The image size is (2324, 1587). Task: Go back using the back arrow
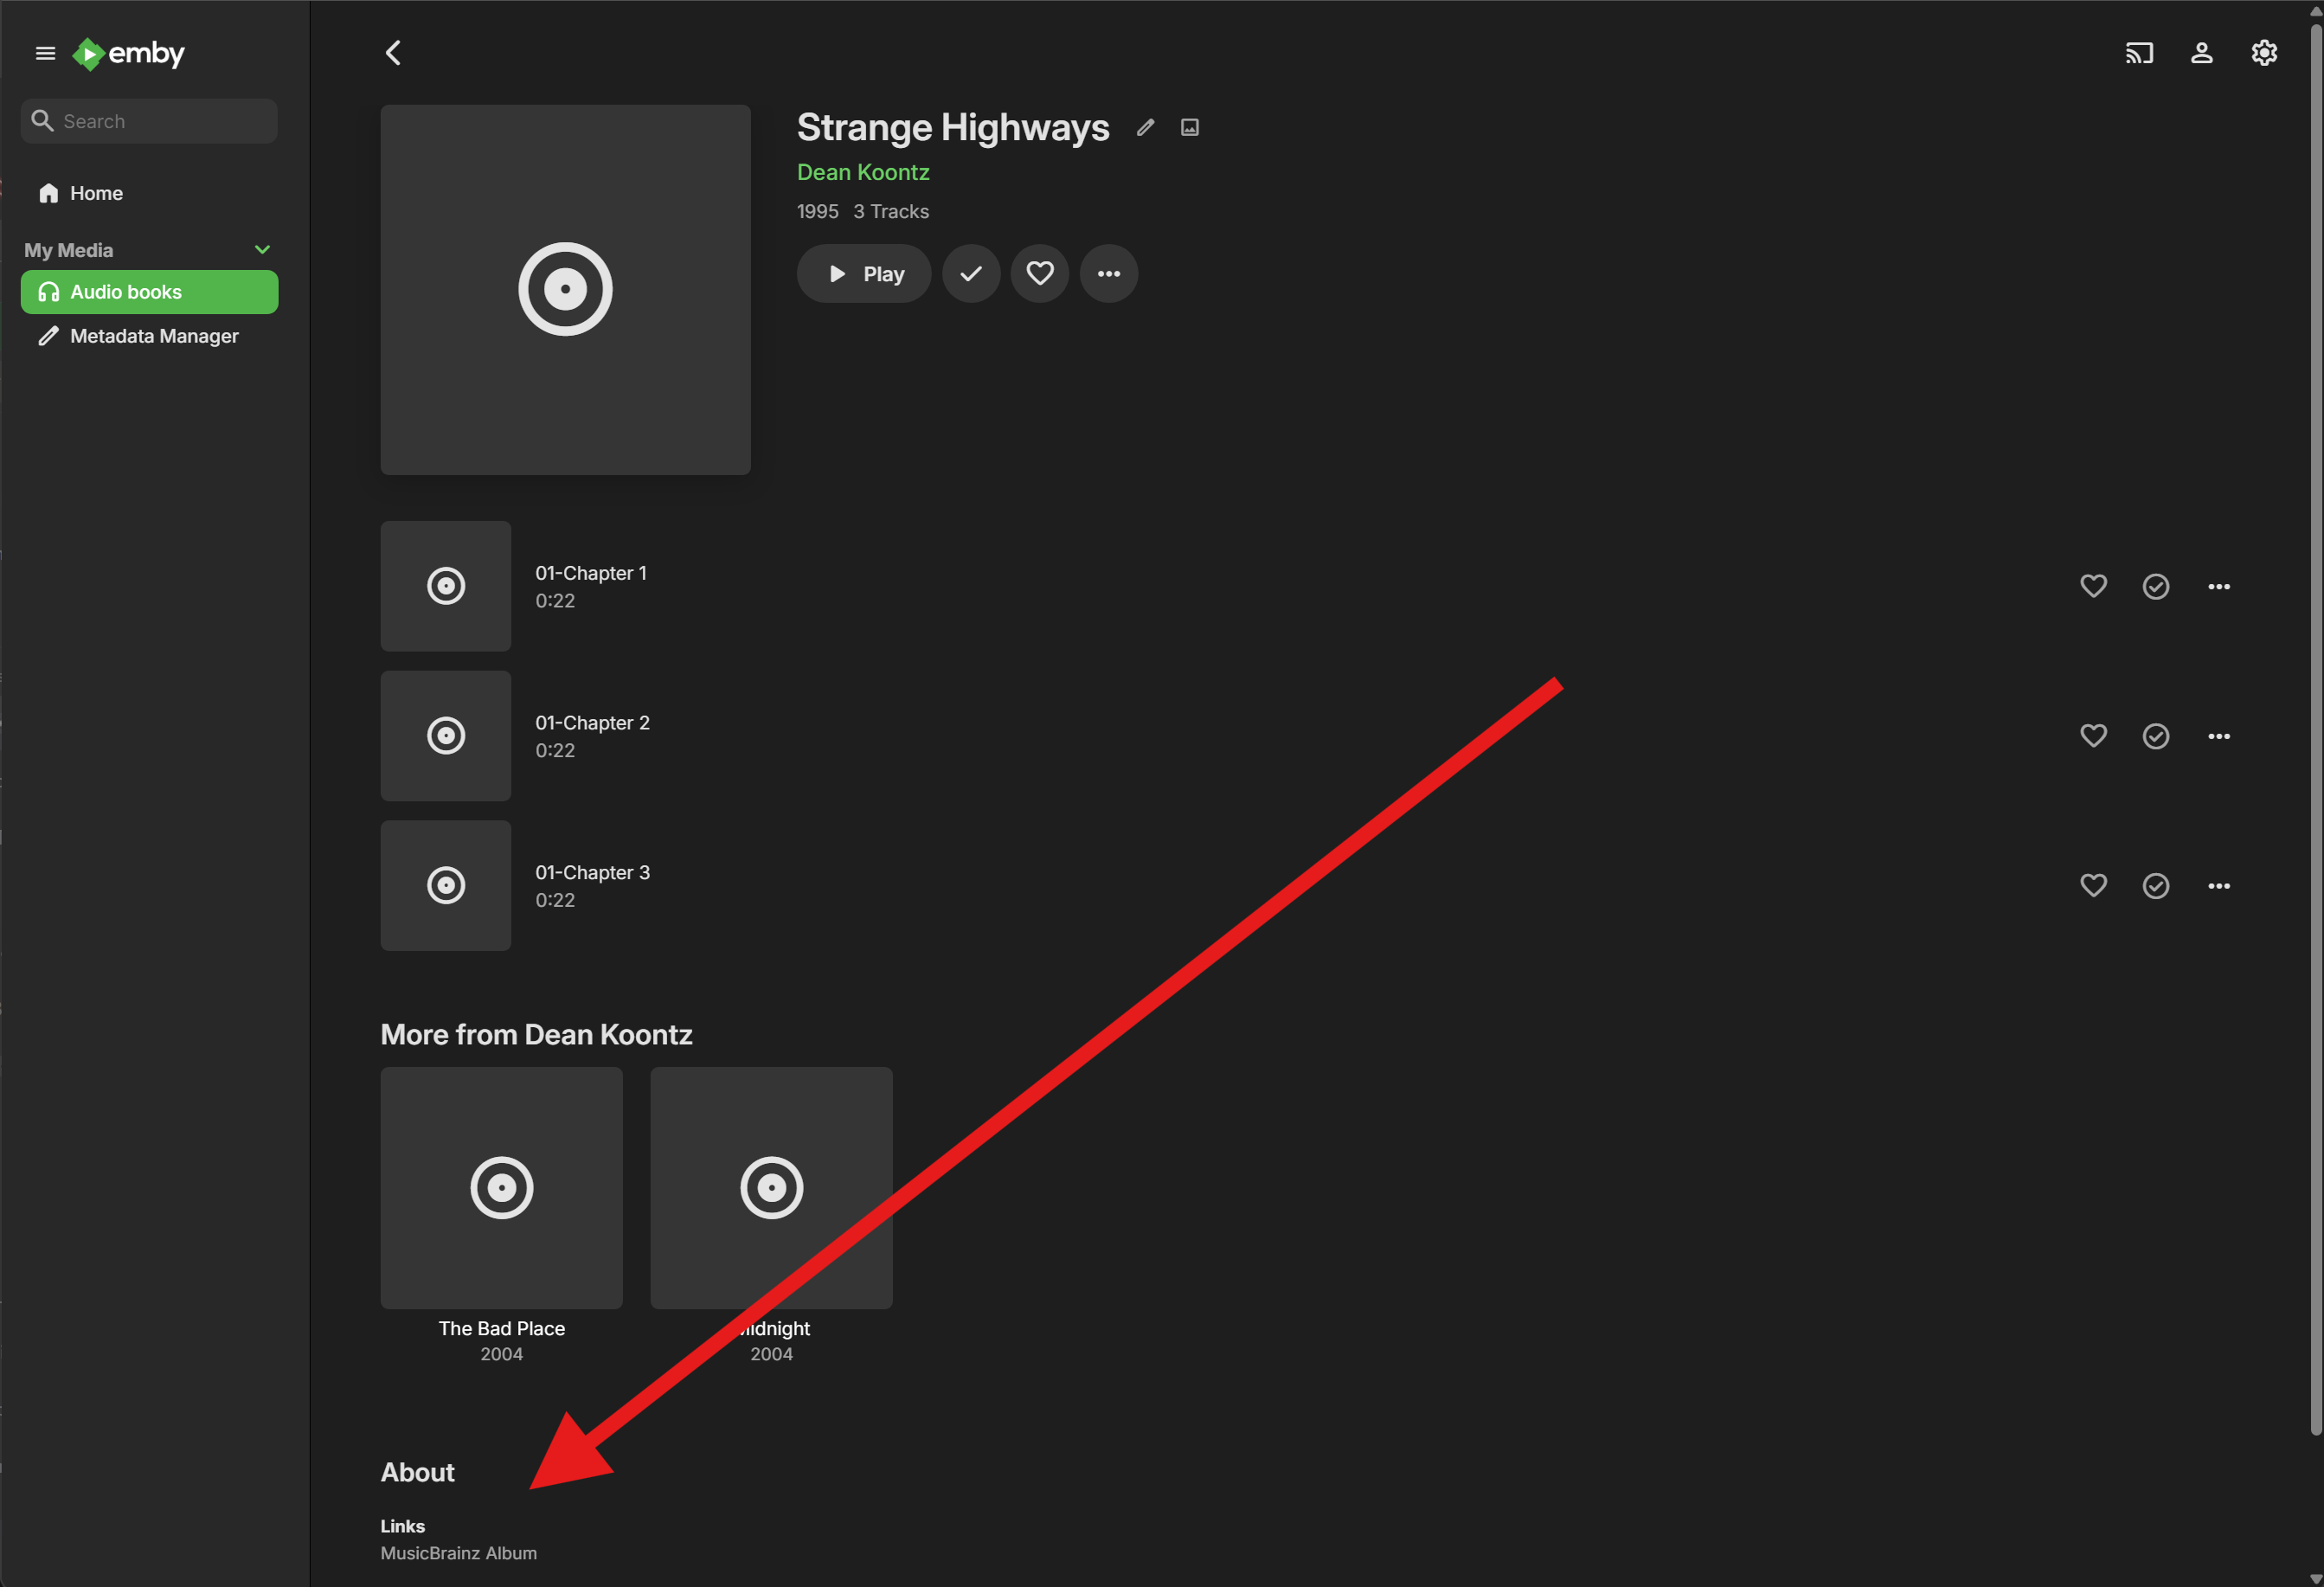(393, 53)
